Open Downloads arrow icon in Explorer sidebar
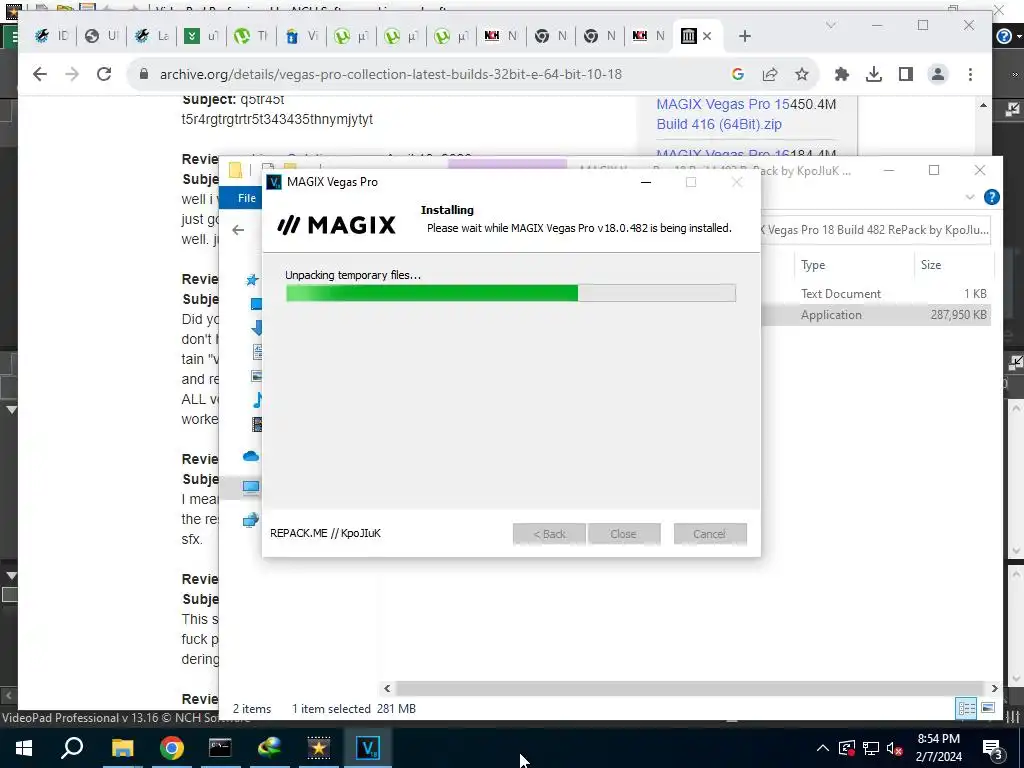 pyautogui.click(x=257, y=327)
